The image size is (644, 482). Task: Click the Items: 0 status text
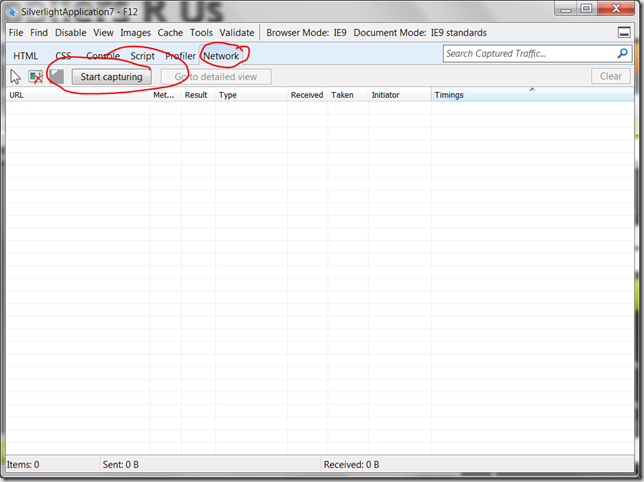point(23,465)
